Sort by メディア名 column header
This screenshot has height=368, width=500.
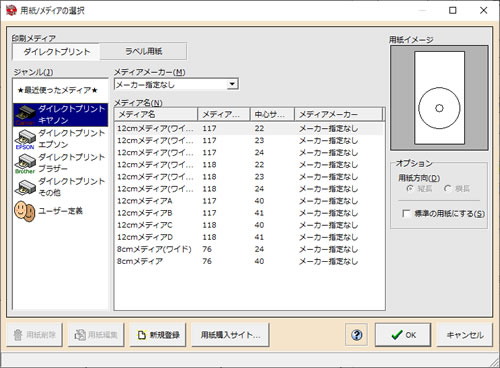156,114
